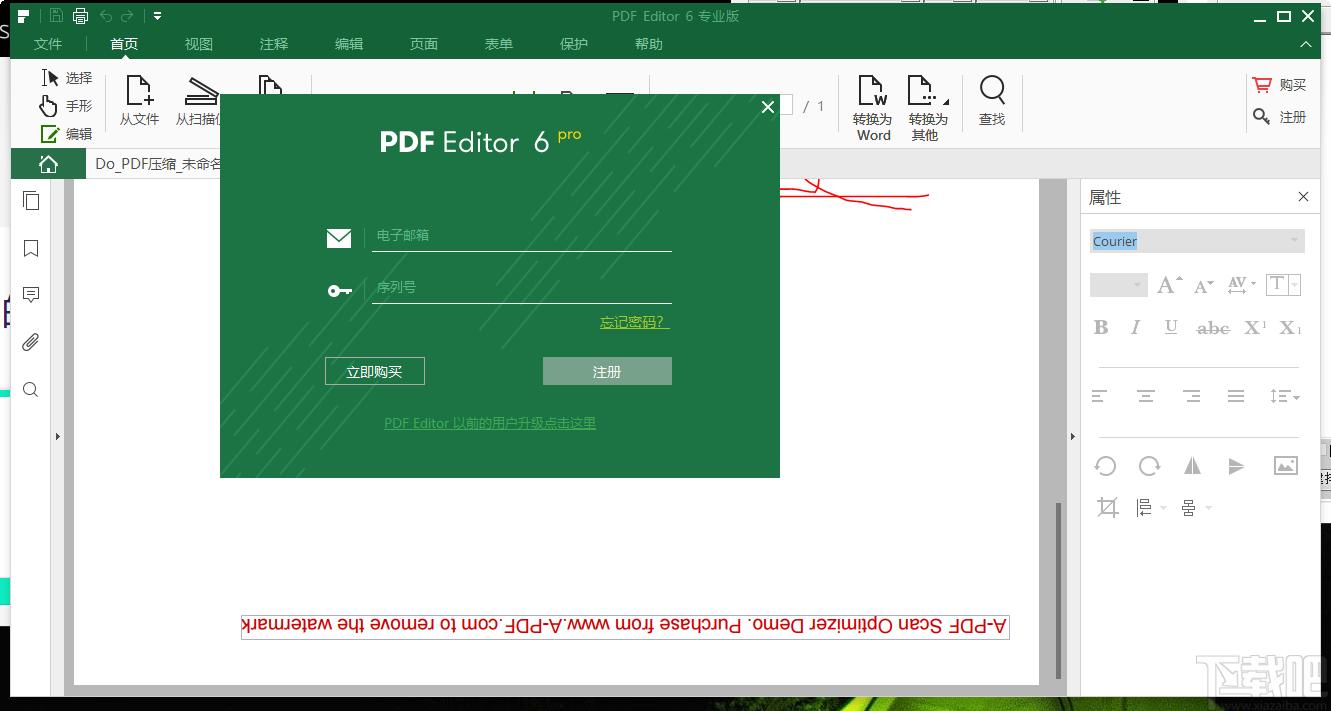The width and height of the screenshot is (1331, 711).
Task: Click the 注册 button in dialog
Action: (607, 371)
